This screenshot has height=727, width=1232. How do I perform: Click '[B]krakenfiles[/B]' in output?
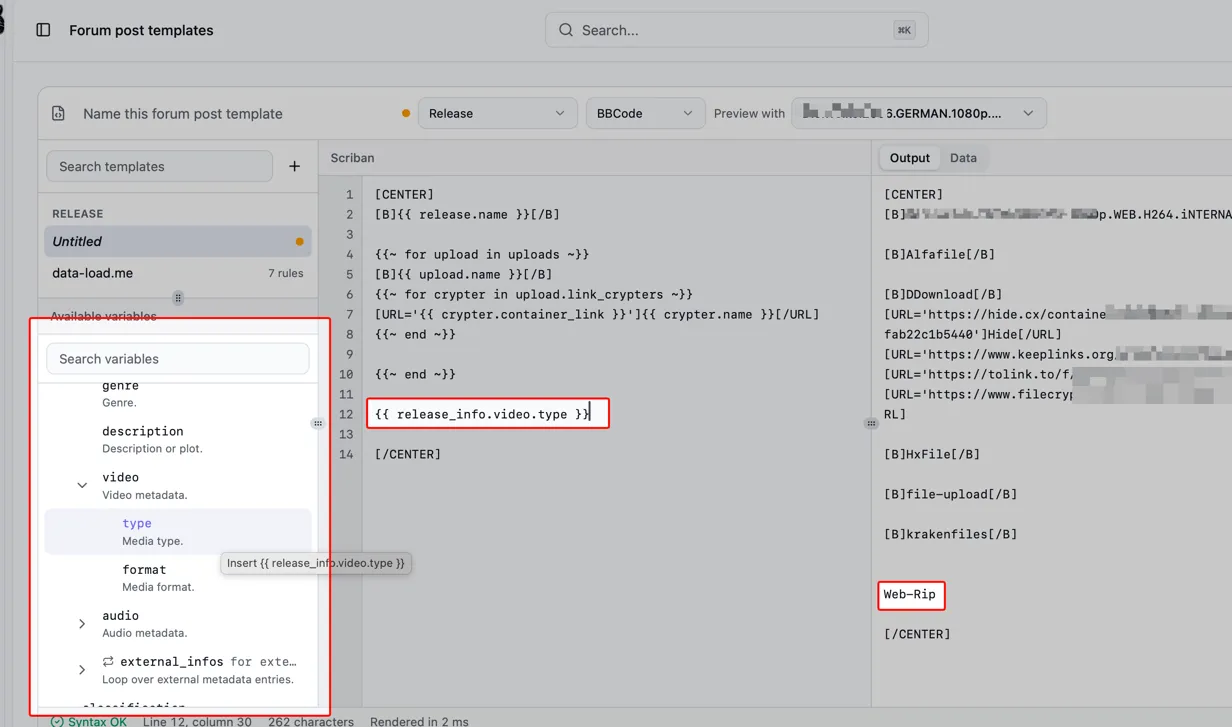(950, 534)
